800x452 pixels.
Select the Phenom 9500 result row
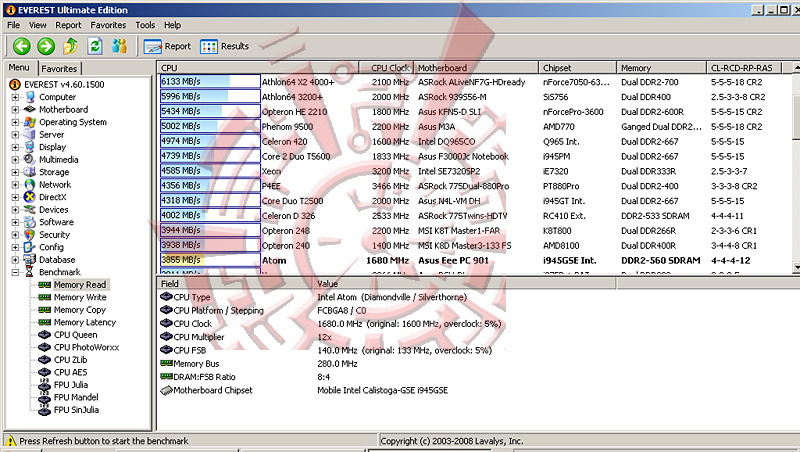pyautogui.click(x=474, y=127)
